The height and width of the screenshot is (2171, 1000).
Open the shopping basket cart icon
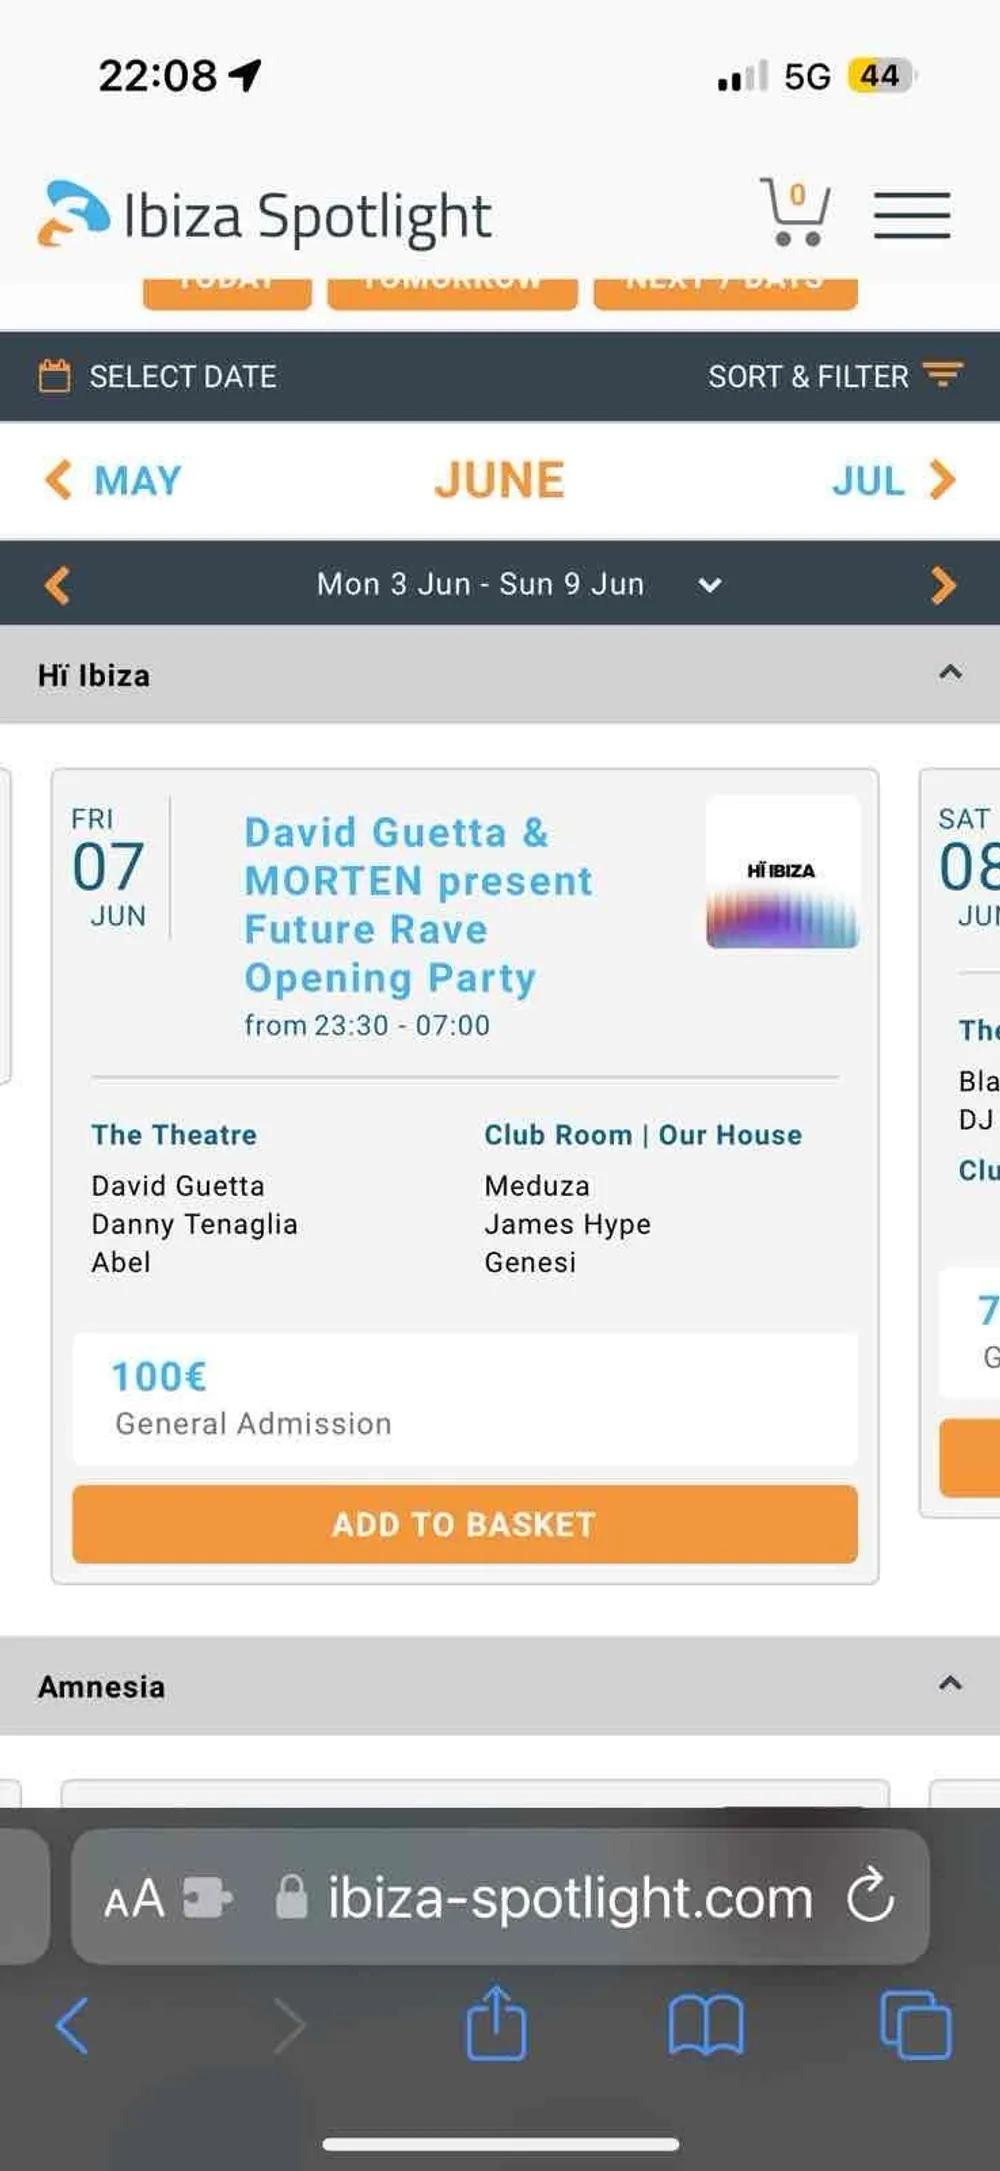[795, 212]
